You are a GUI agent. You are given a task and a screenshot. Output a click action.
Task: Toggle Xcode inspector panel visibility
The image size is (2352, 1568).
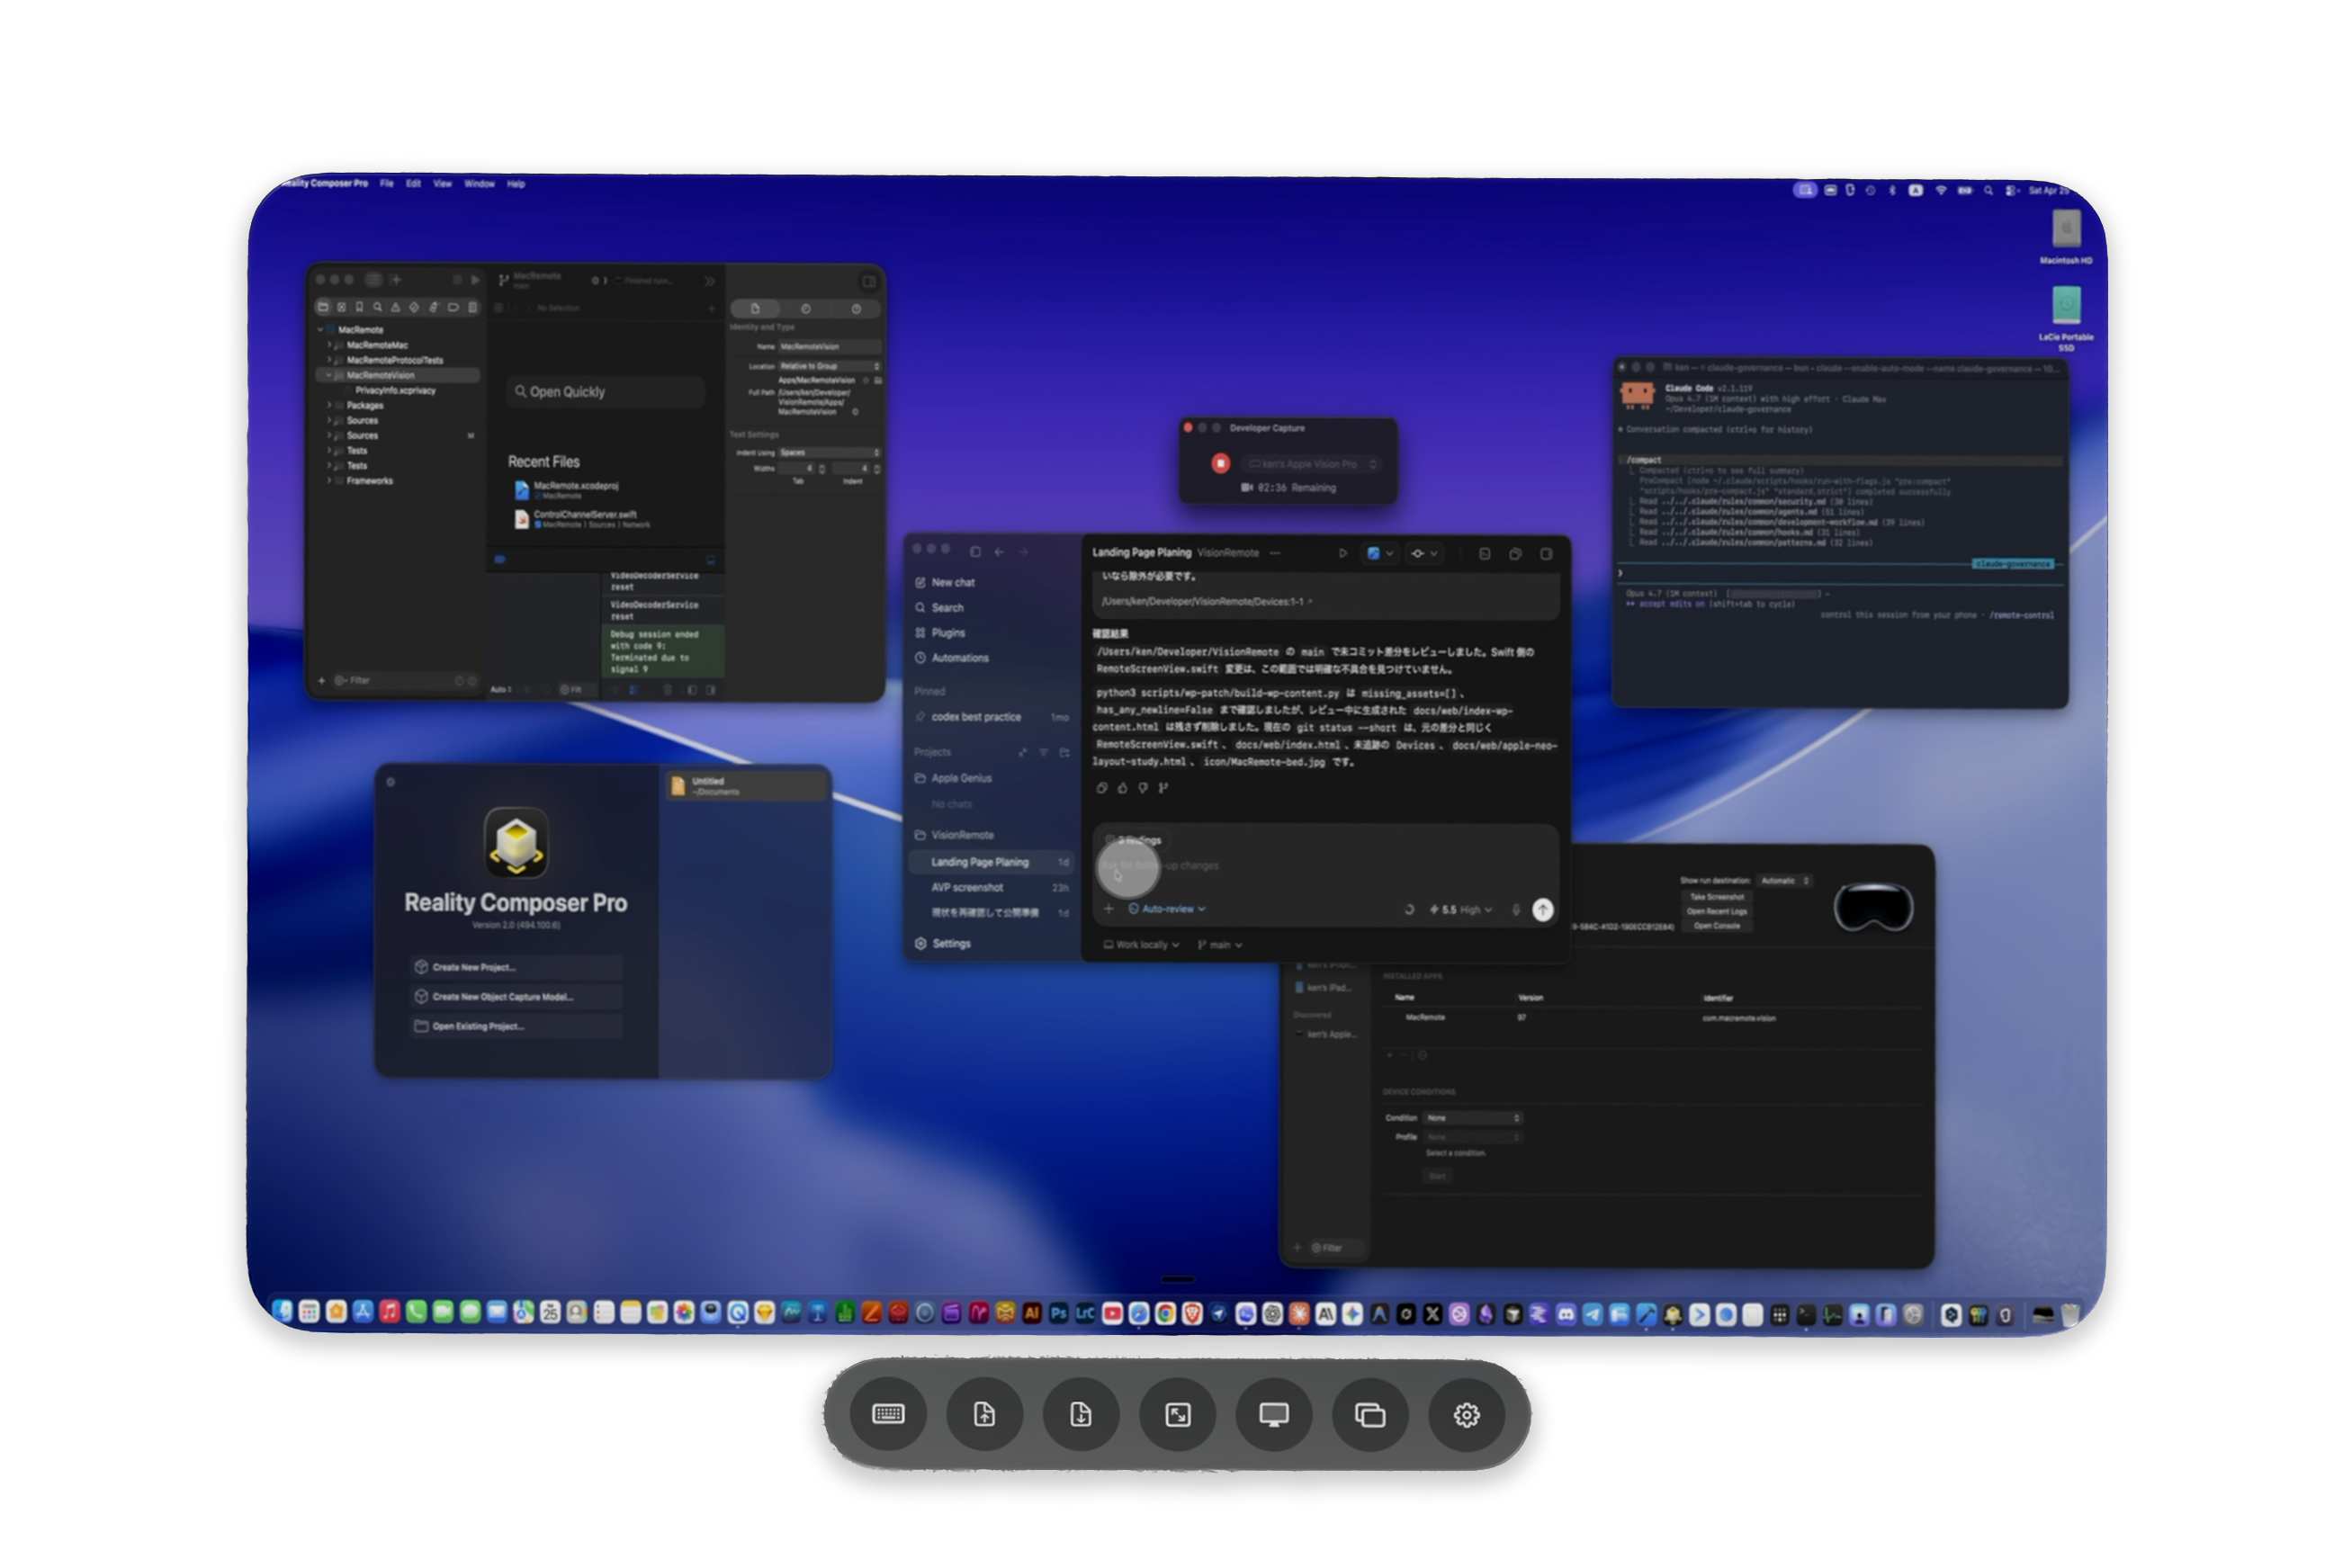(869, 281)
